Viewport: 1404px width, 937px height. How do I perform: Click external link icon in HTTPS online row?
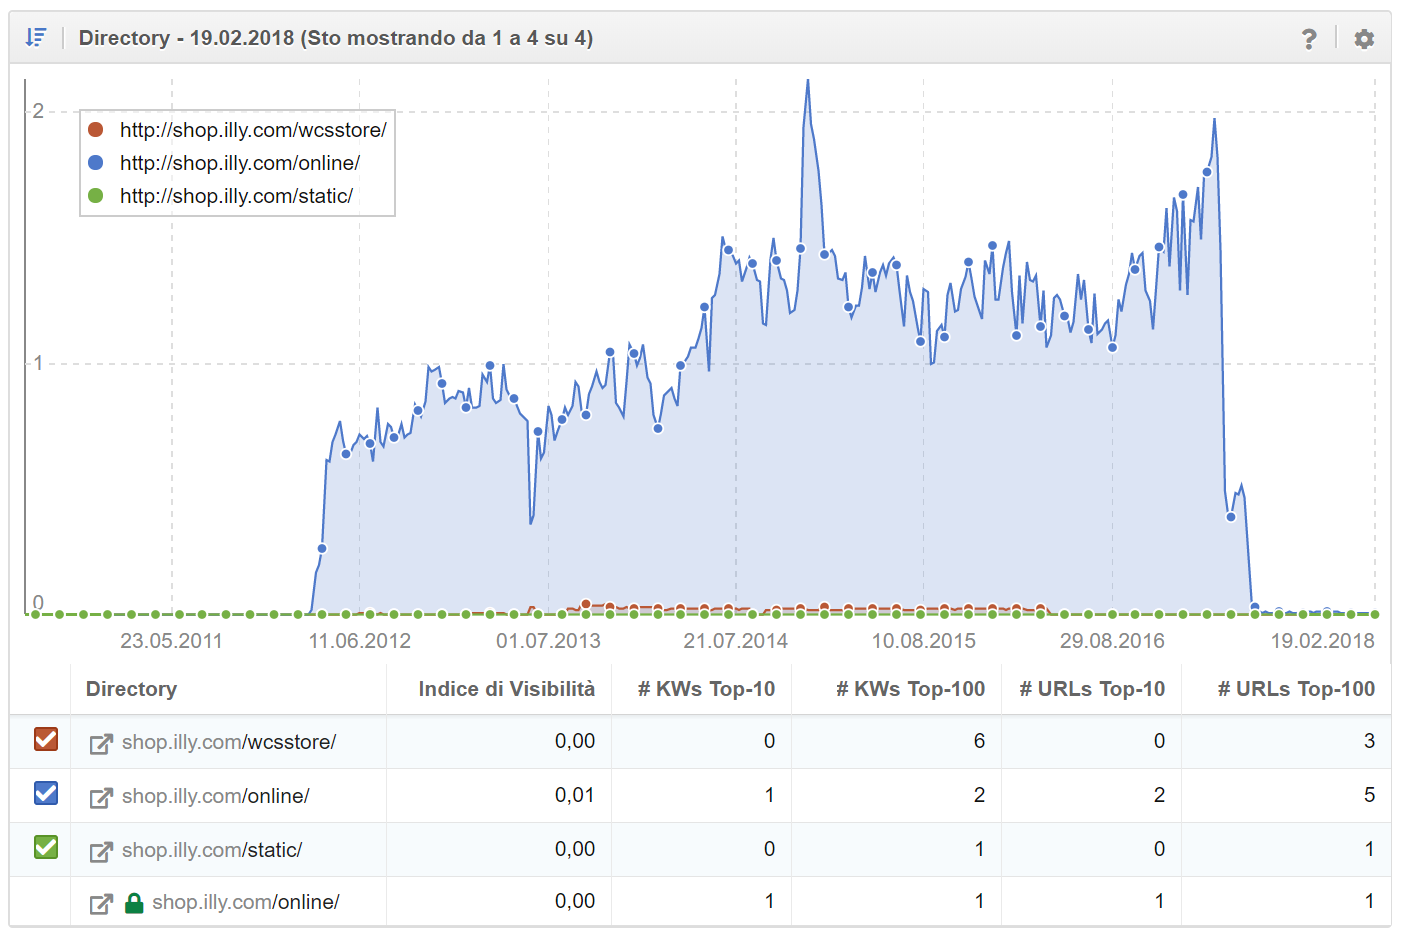[x=101, y=903]
